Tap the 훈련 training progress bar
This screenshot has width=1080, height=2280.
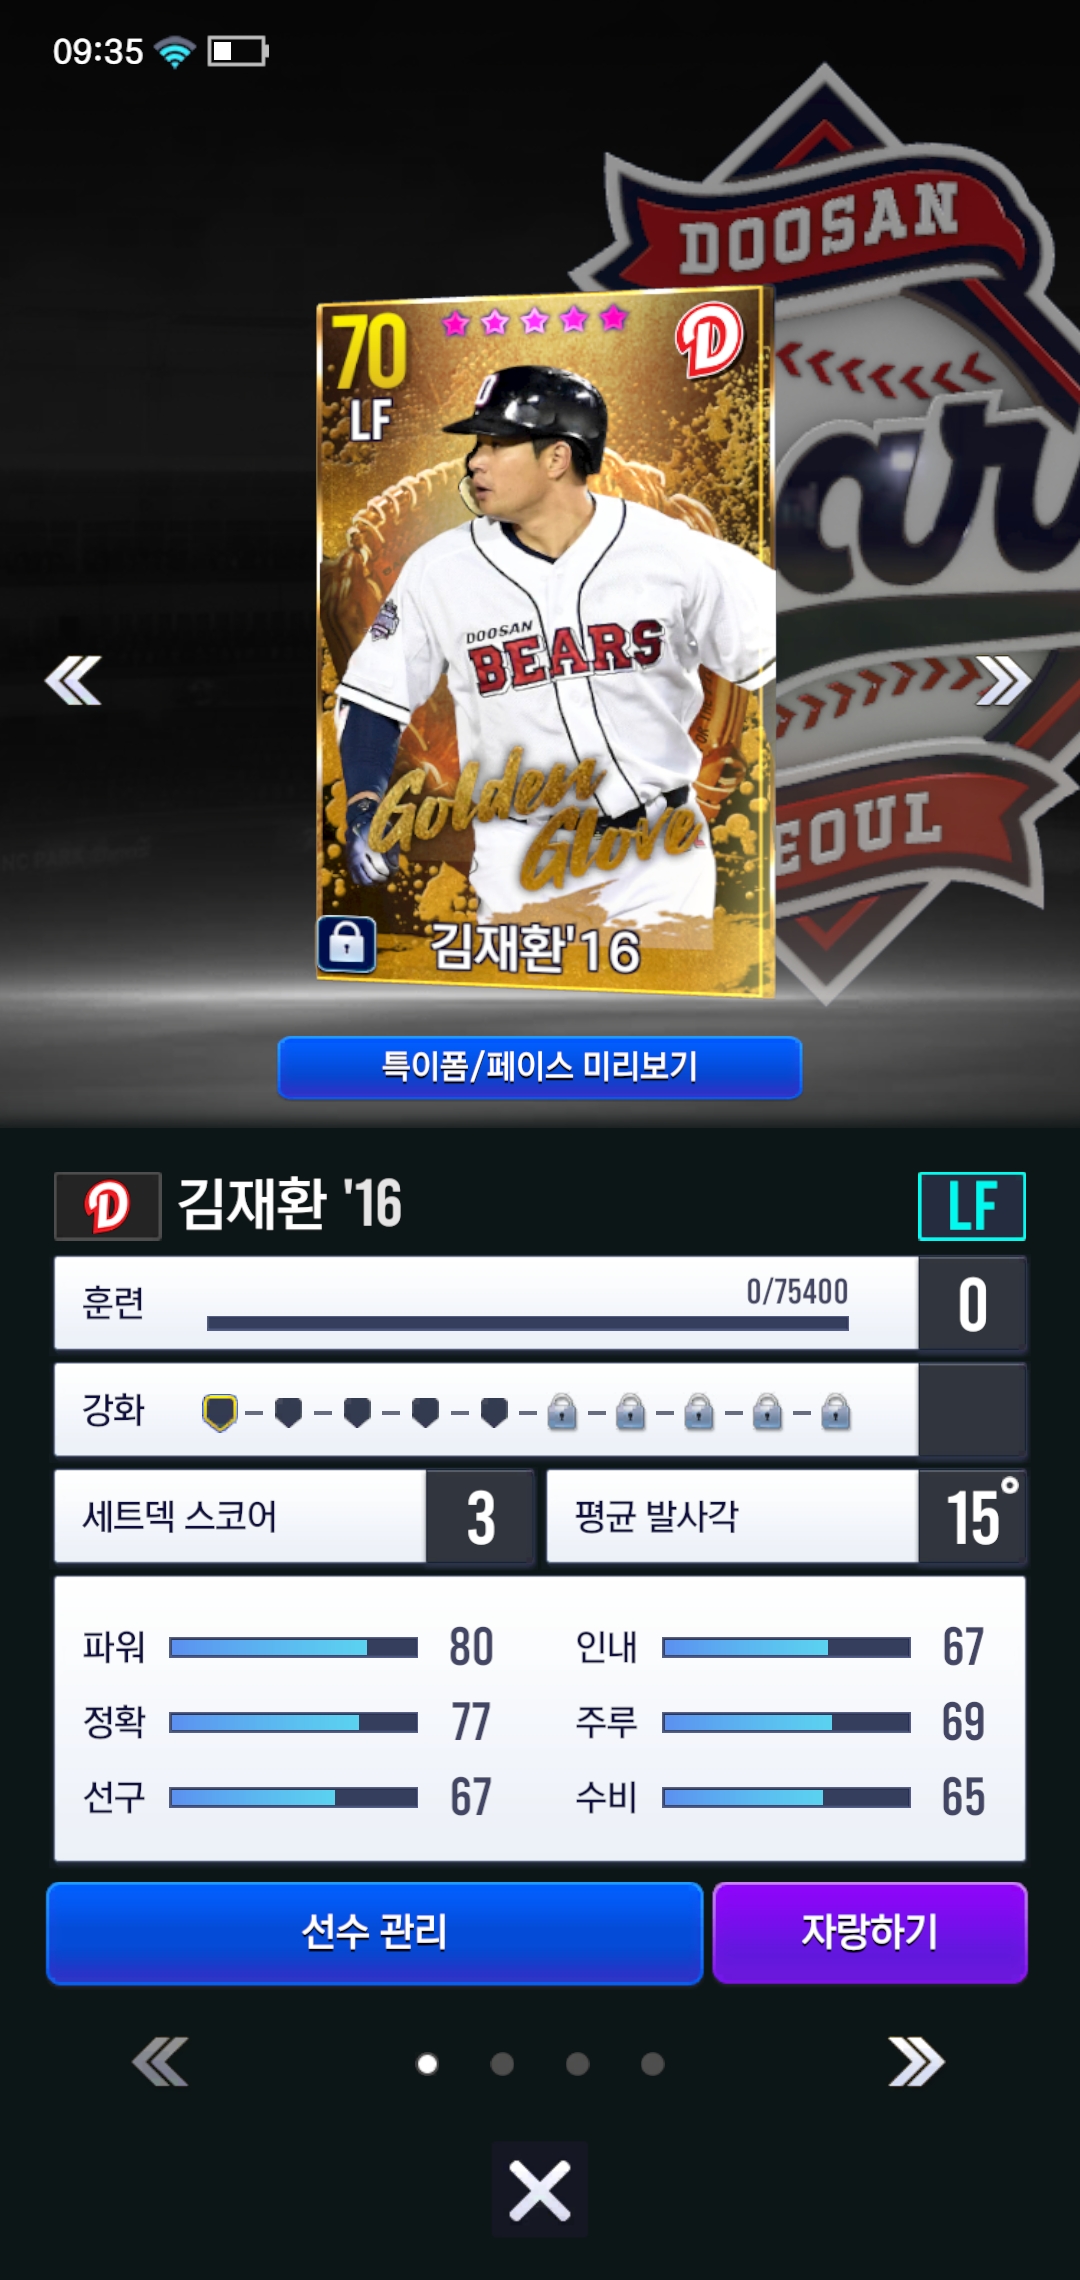[x=527, y=1323]
